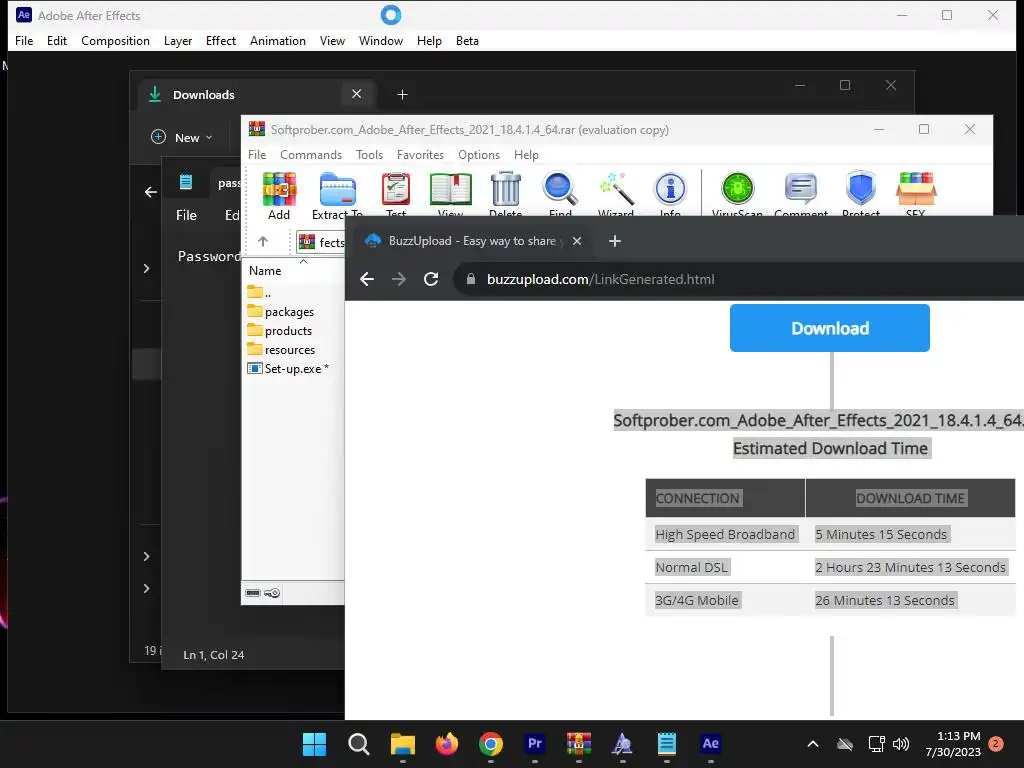Open the taskbar date and time
The height and width of the screenshot is (768, 1024).
pos(953,744)
